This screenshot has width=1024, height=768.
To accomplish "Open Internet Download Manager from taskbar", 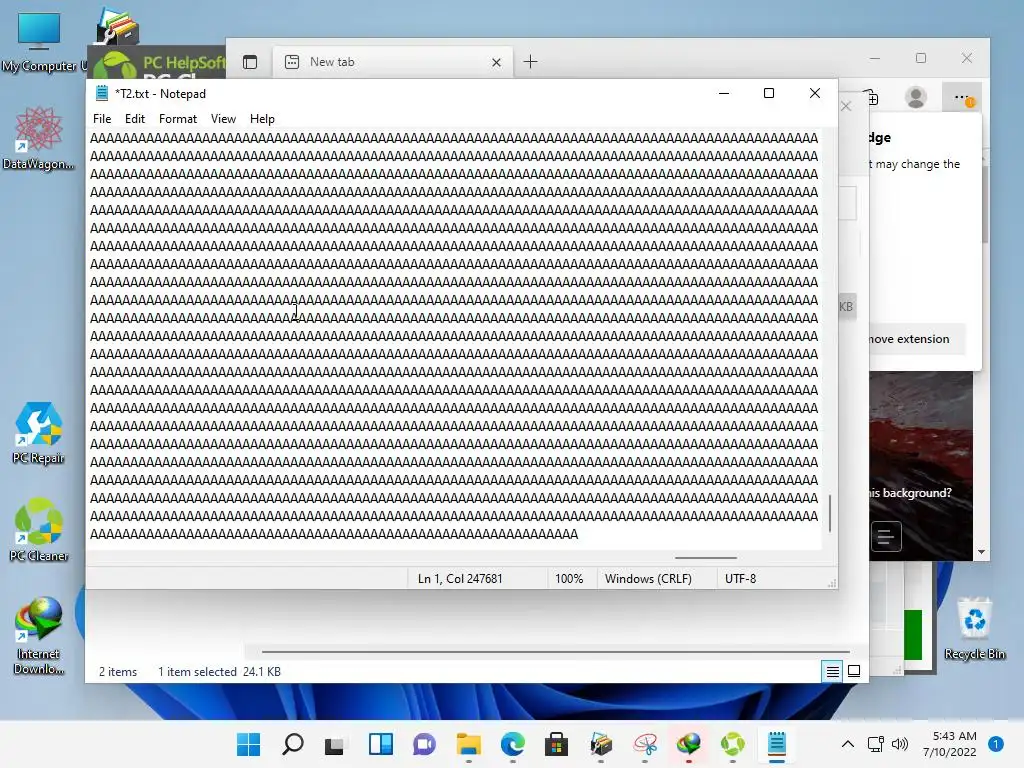I will coord(688,744).
